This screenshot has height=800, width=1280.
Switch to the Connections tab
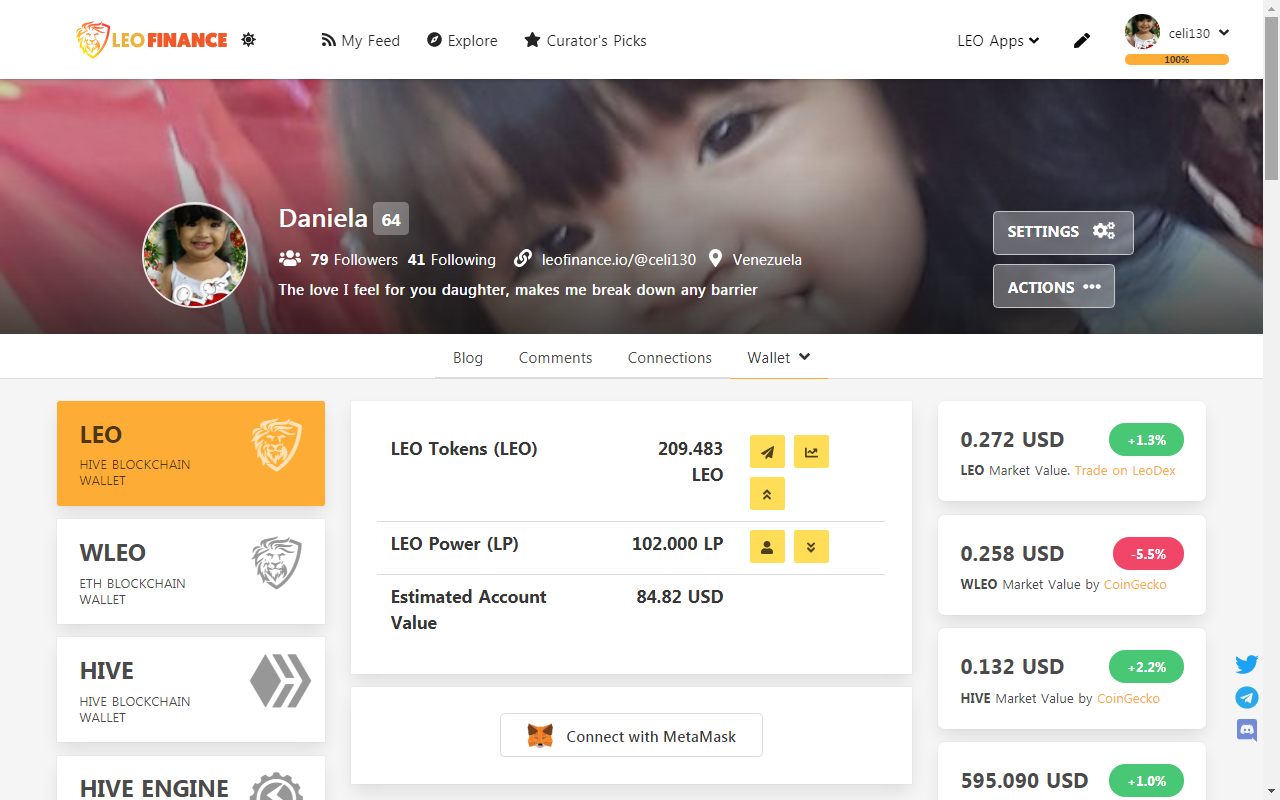click(x=670, y=357)
